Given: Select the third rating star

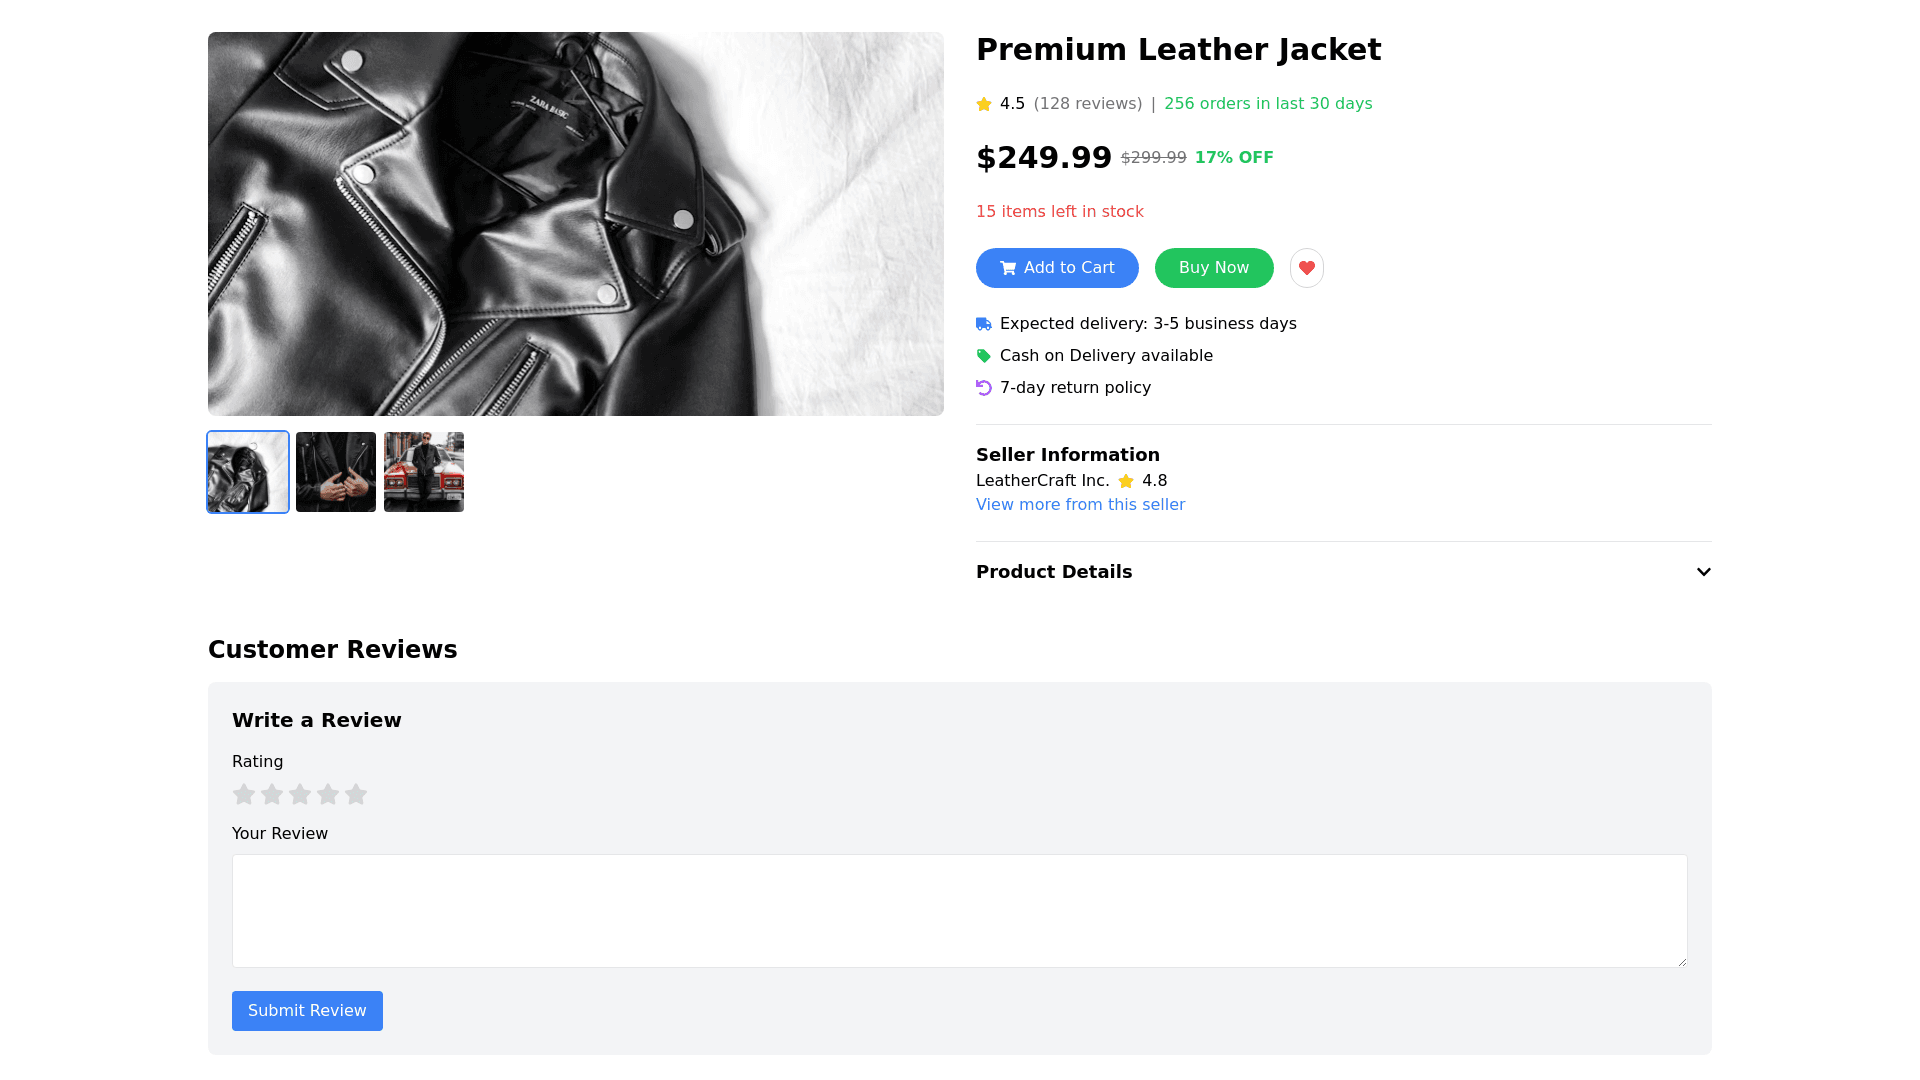Looking at the screenshot, I should [300, 794].
